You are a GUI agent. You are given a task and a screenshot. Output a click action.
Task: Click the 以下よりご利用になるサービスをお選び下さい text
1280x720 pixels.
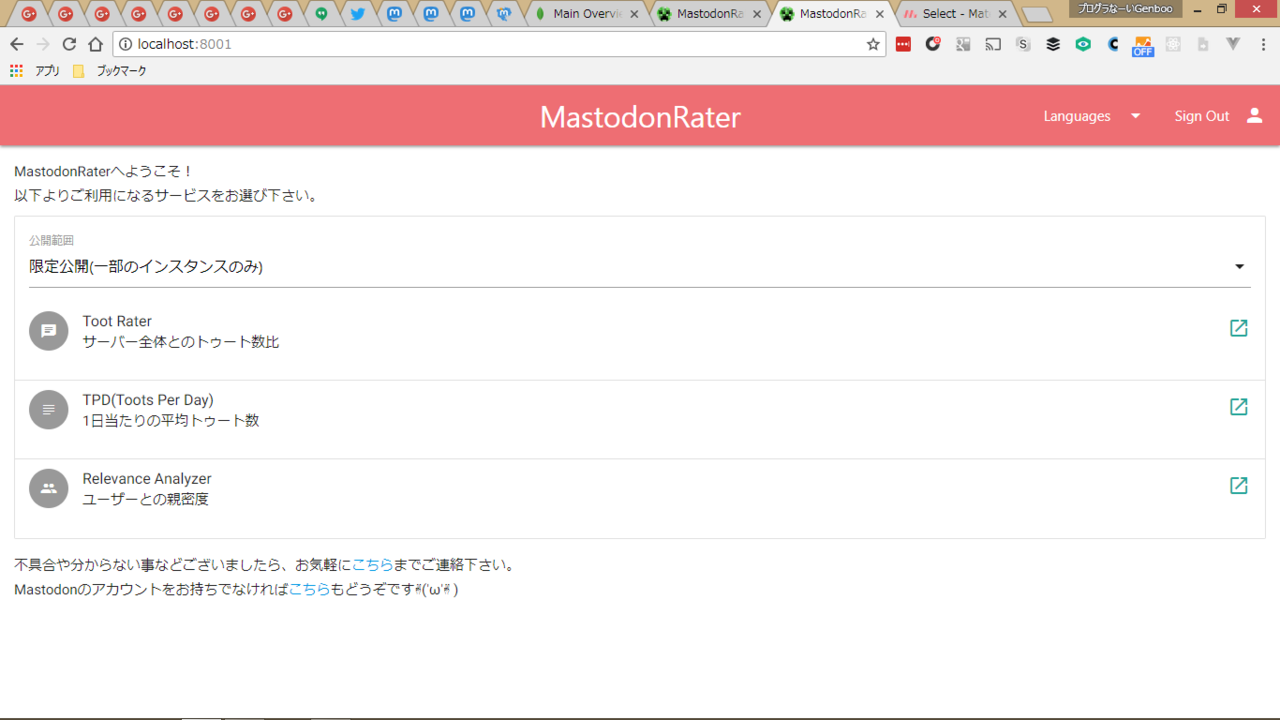click(x=166, y=196)
